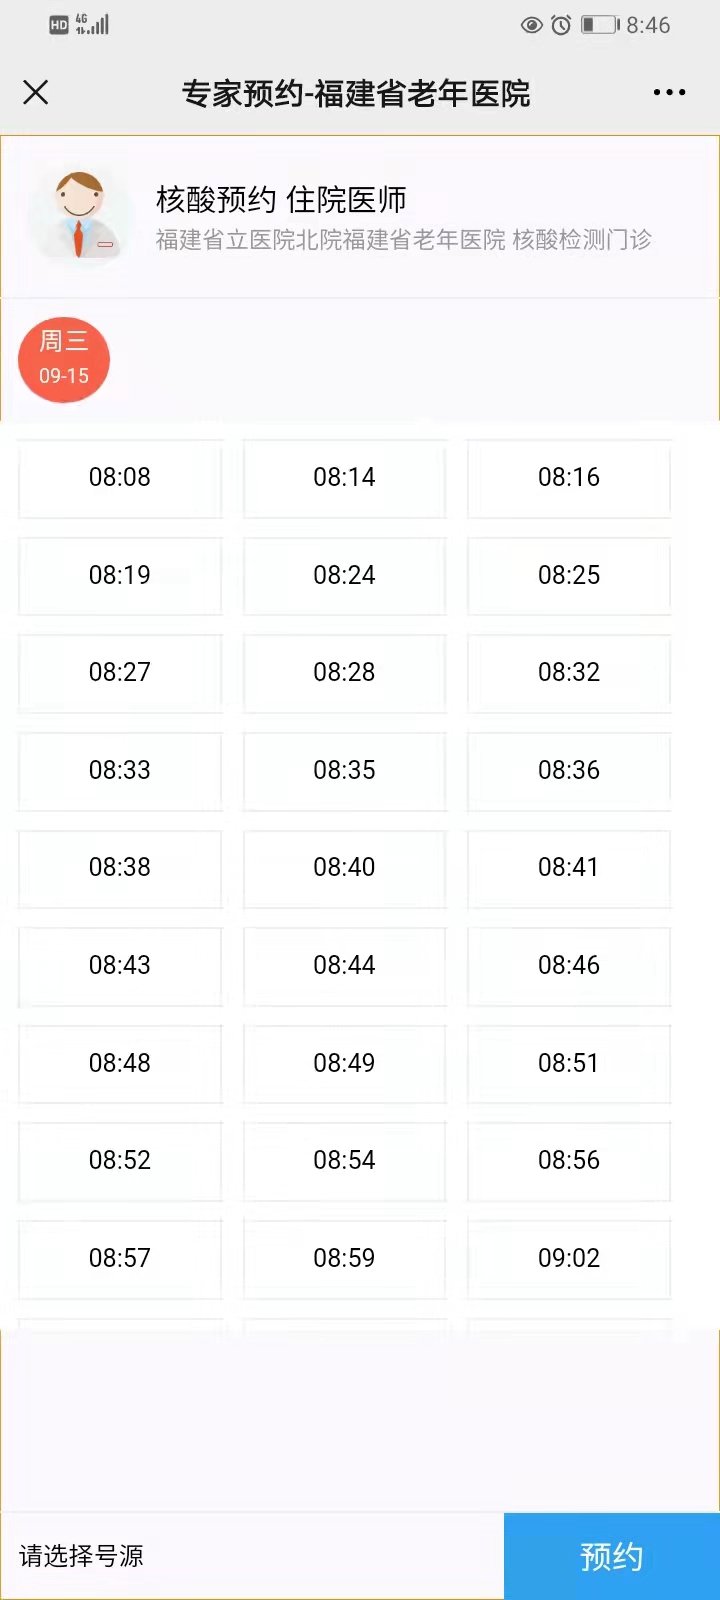Select the 09:02 appointment time

pyautogui.click(x=569, y=1258)
